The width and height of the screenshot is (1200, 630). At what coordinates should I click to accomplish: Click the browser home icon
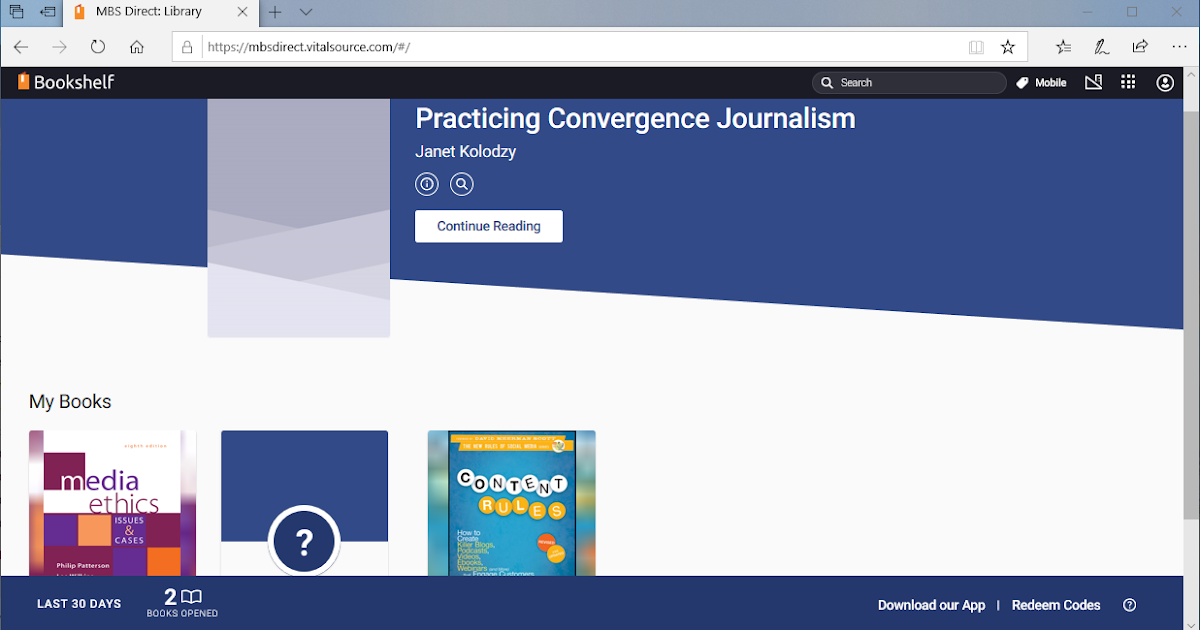136,46
